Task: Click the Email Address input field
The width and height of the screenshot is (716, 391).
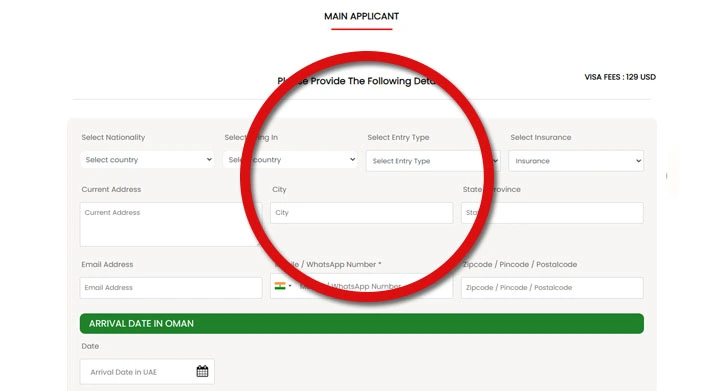Action: pos(171,288)
